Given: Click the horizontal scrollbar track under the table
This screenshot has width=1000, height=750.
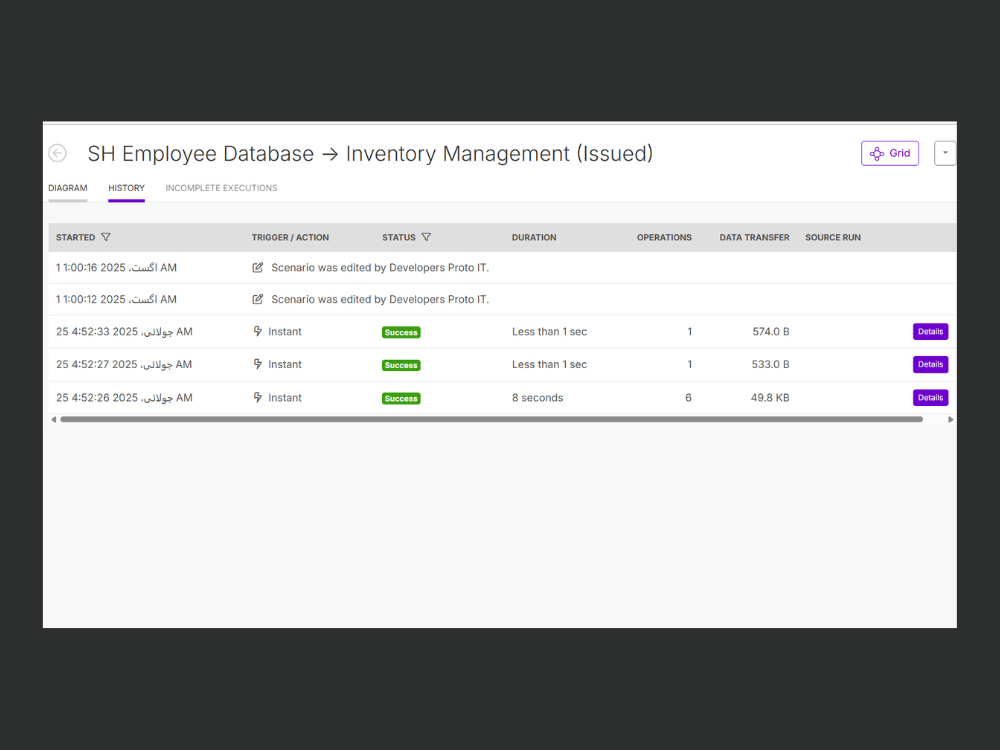Looking at the screenshot, I should click(491, 420).
